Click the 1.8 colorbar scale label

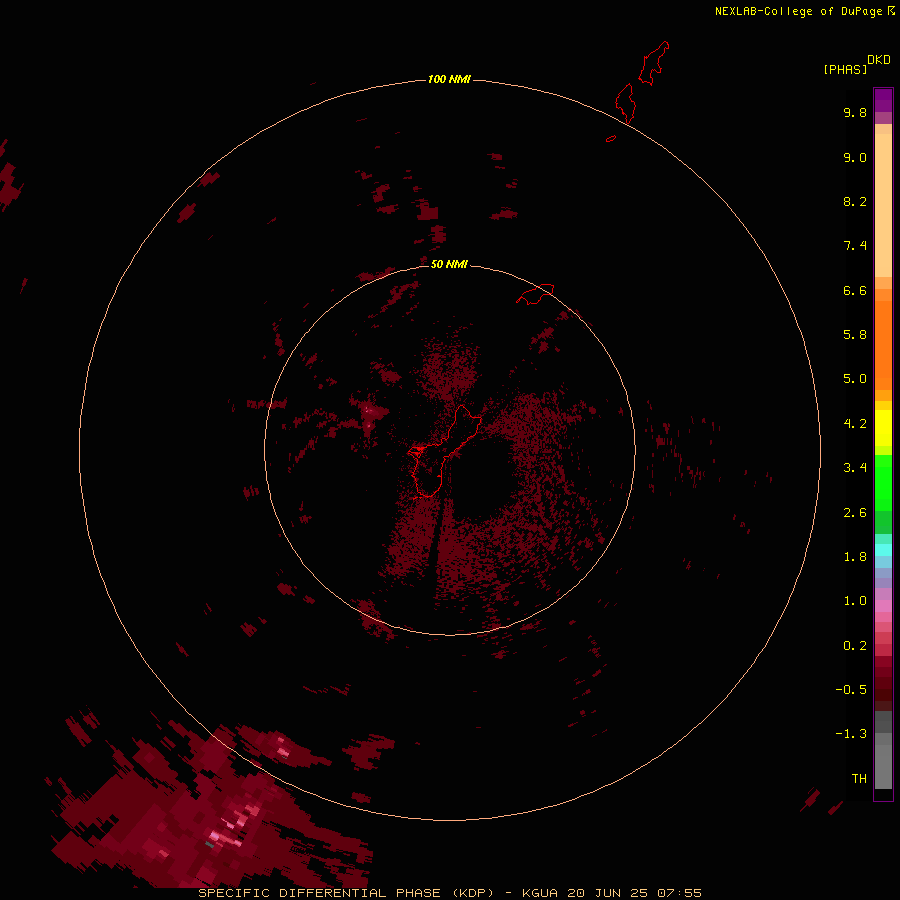pyautogui.click(x=855, y=557)
